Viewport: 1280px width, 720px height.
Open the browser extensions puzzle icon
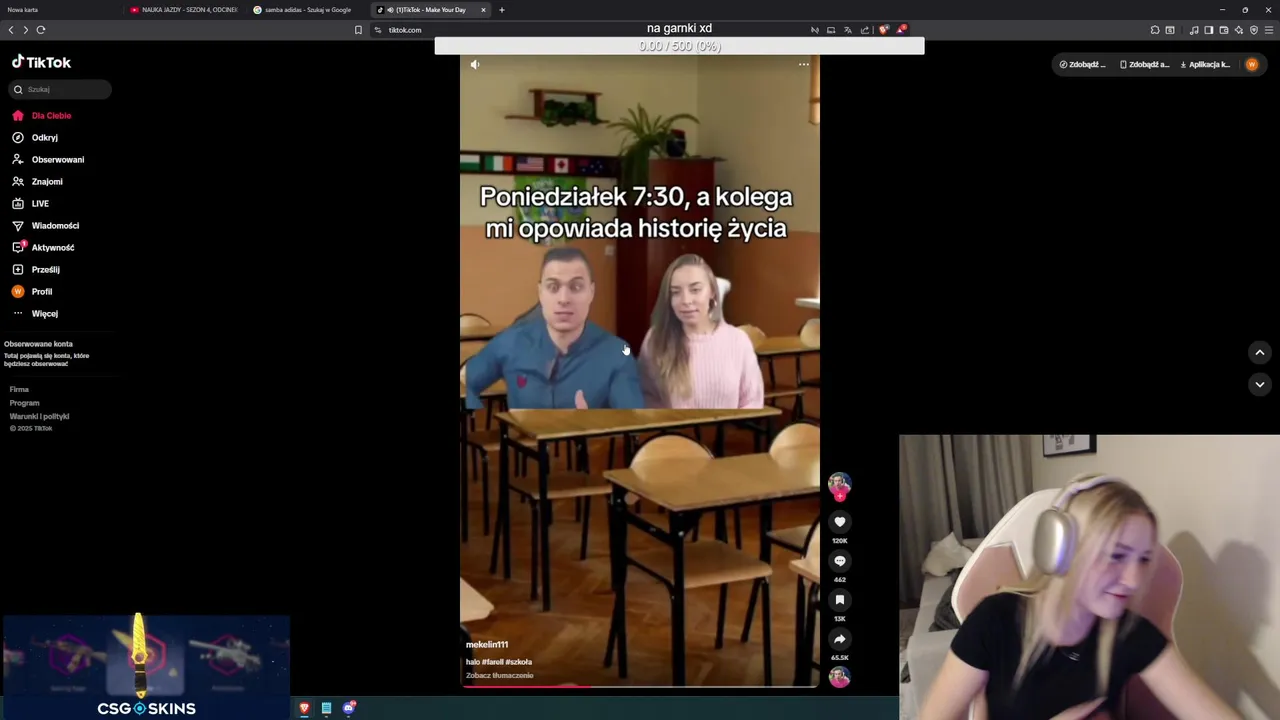[x=1154, y=30]
